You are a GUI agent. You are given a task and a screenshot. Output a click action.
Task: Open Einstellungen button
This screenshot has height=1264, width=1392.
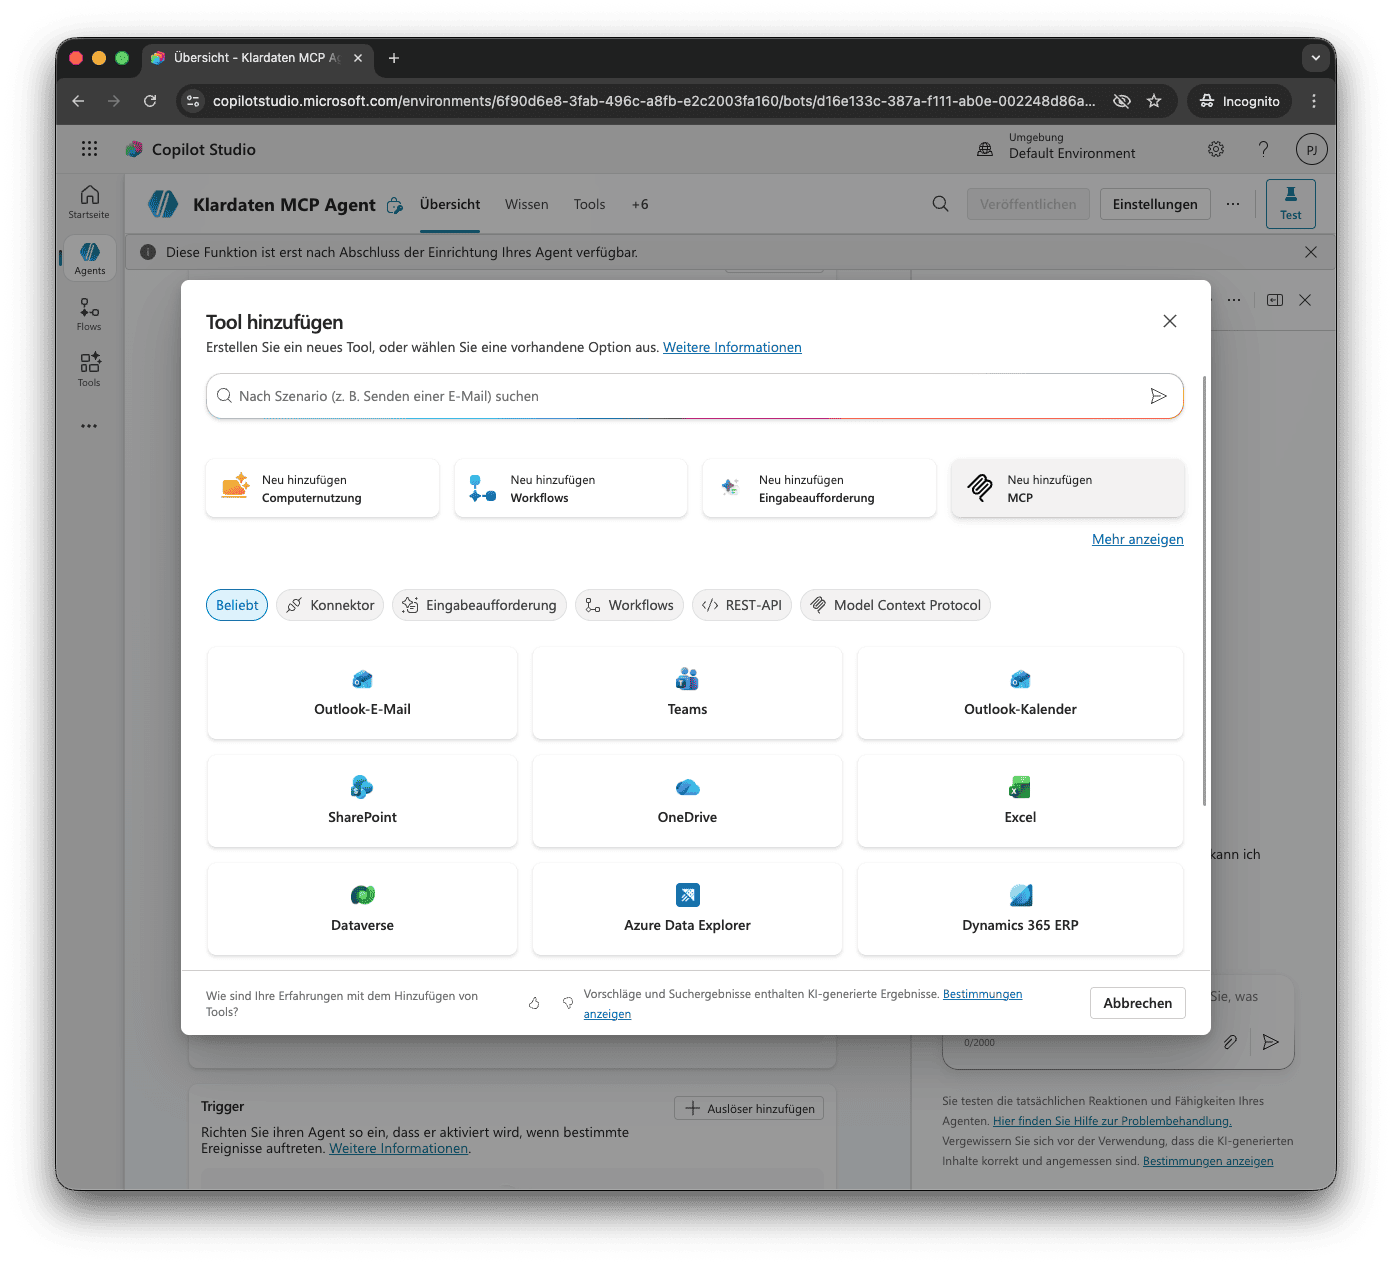(x=1155, y=204)
